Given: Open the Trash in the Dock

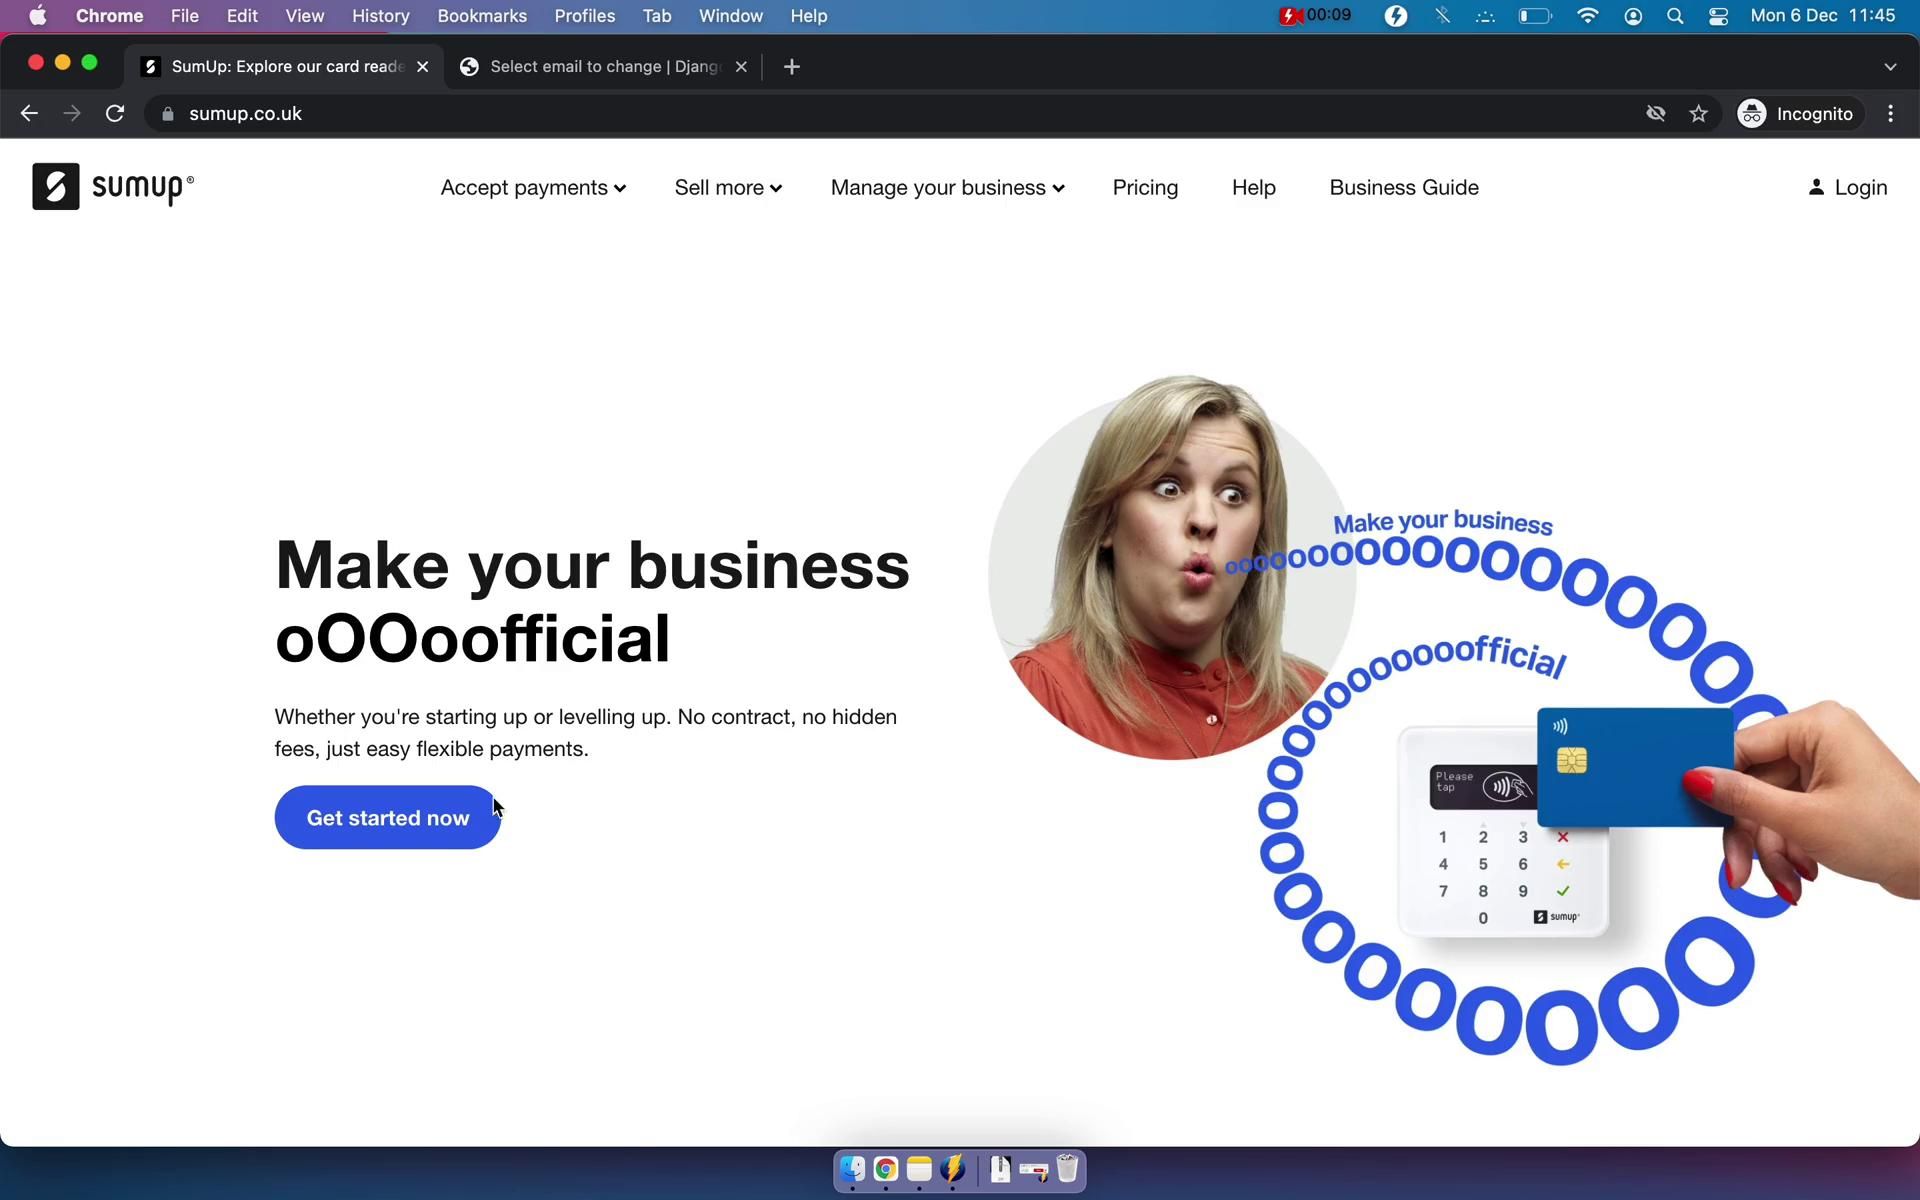Looking at the screenshot, I should (x=1067, y=1169).
